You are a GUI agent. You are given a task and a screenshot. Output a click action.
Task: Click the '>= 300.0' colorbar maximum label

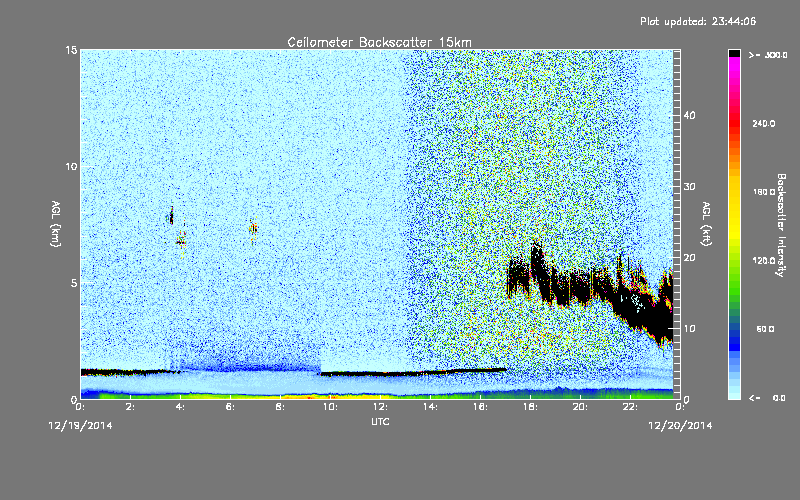[x=768, y=55]
